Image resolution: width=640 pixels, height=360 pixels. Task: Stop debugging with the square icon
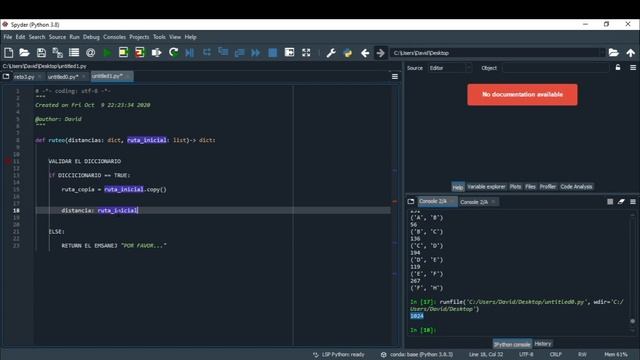(273, 53)
